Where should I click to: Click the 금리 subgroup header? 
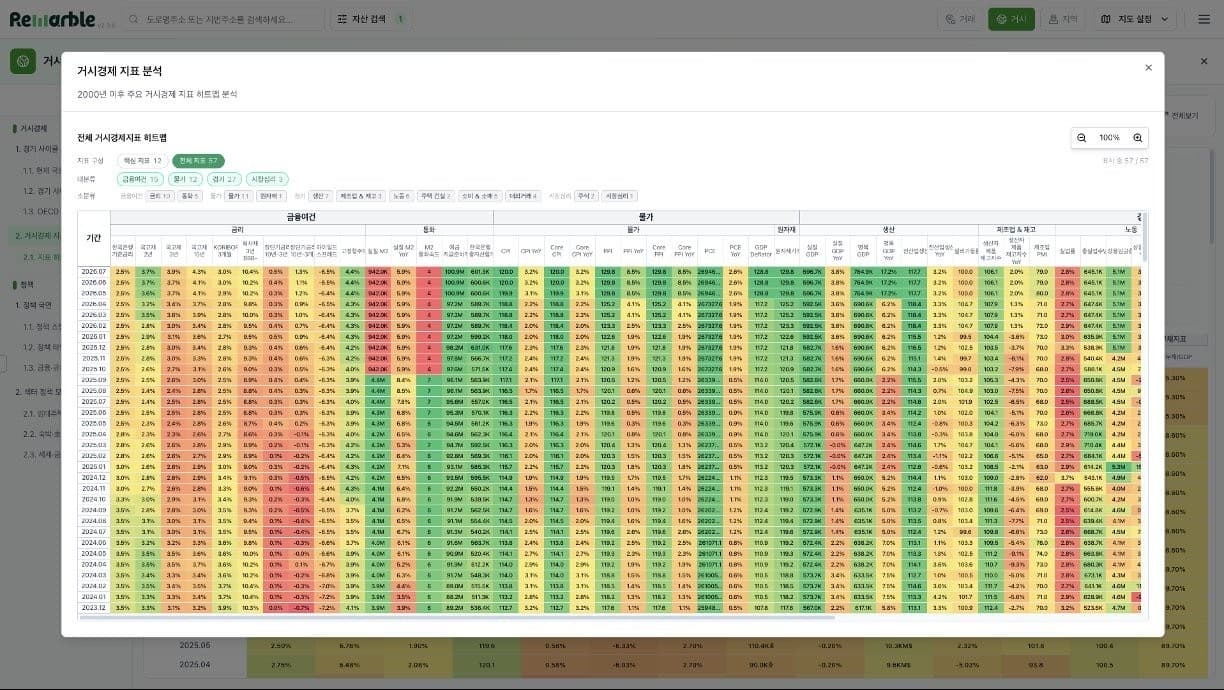click(x=238, y=229)
